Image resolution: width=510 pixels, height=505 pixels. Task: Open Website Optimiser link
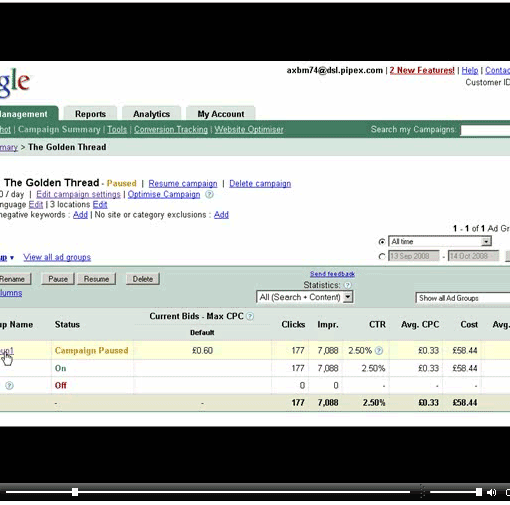coord(249,129)
